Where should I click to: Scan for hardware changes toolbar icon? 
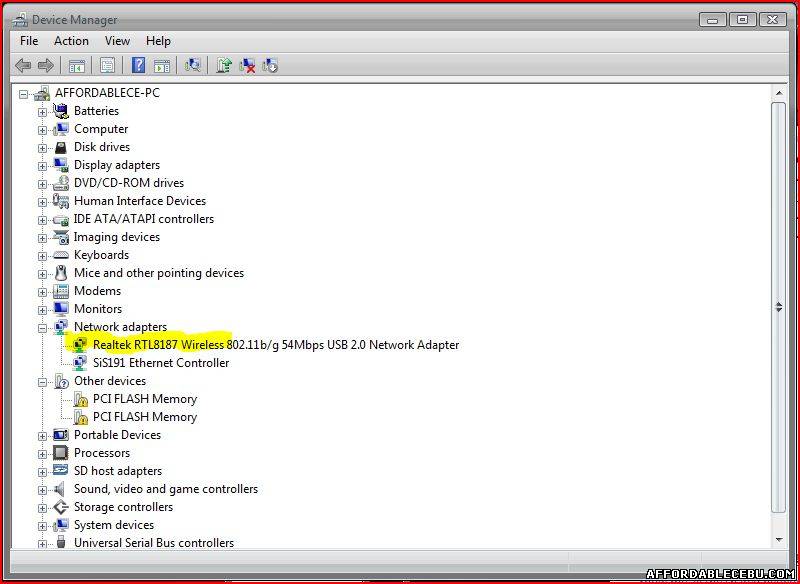193,65
